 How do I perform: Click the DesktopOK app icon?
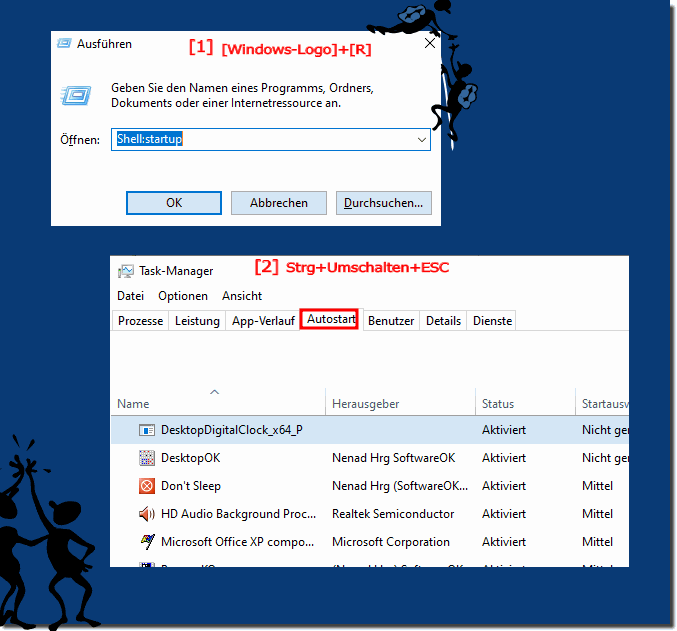[x=147, y=458]
